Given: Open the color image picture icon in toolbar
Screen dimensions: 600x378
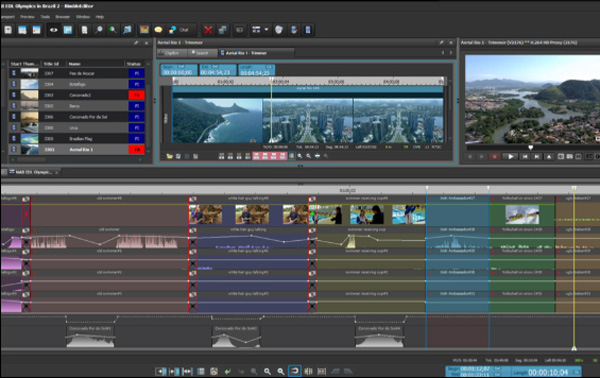Looking at the screenshot, I should (x=144, y=30).
